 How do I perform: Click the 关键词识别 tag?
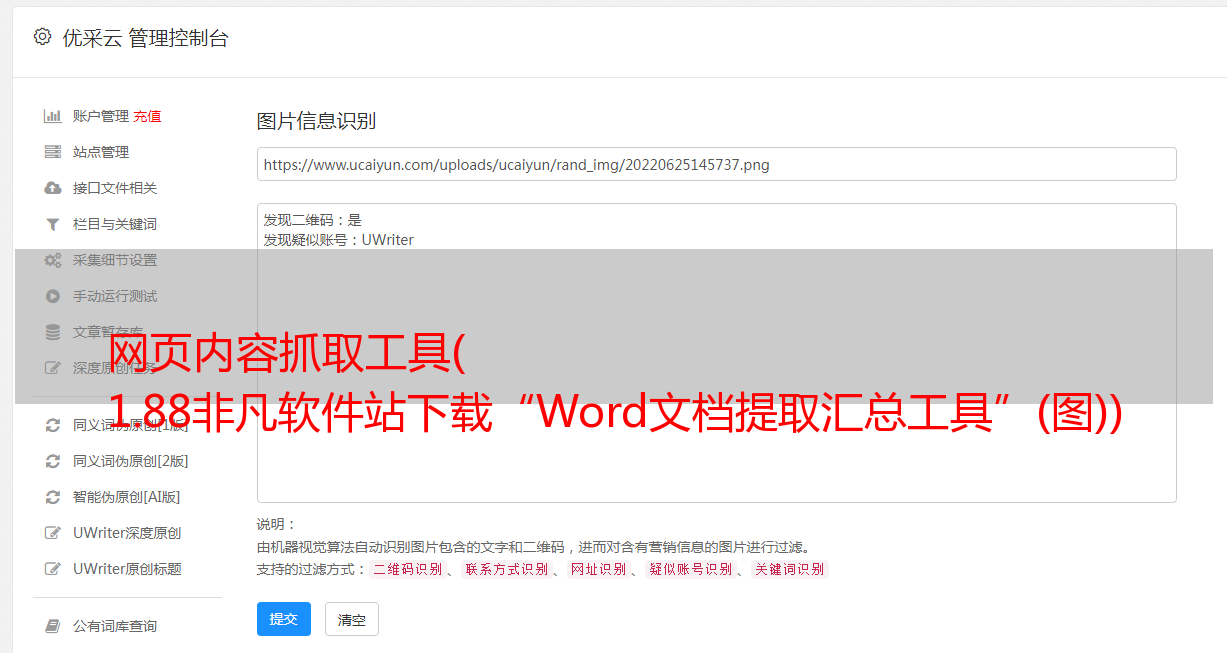click(789, 569)
